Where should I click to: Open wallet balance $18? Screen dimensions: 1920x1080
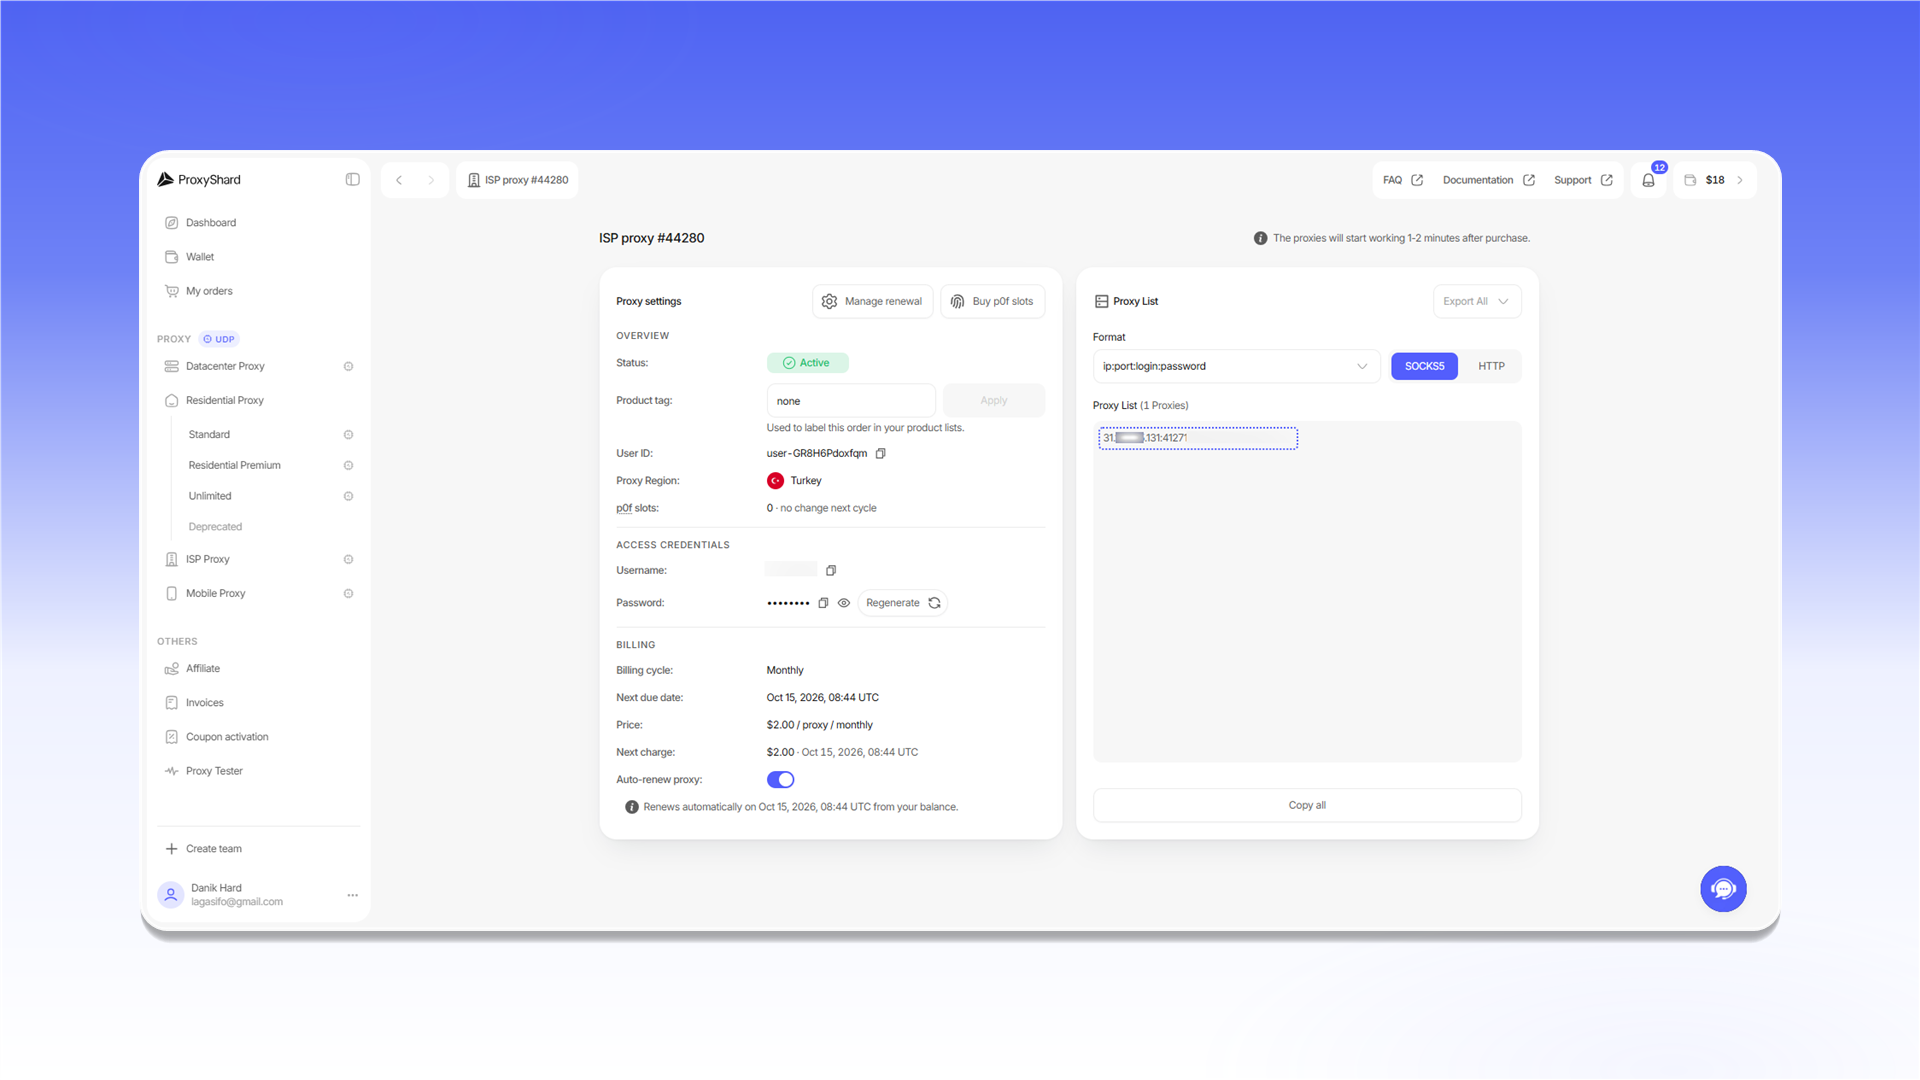click(1714, 180)
